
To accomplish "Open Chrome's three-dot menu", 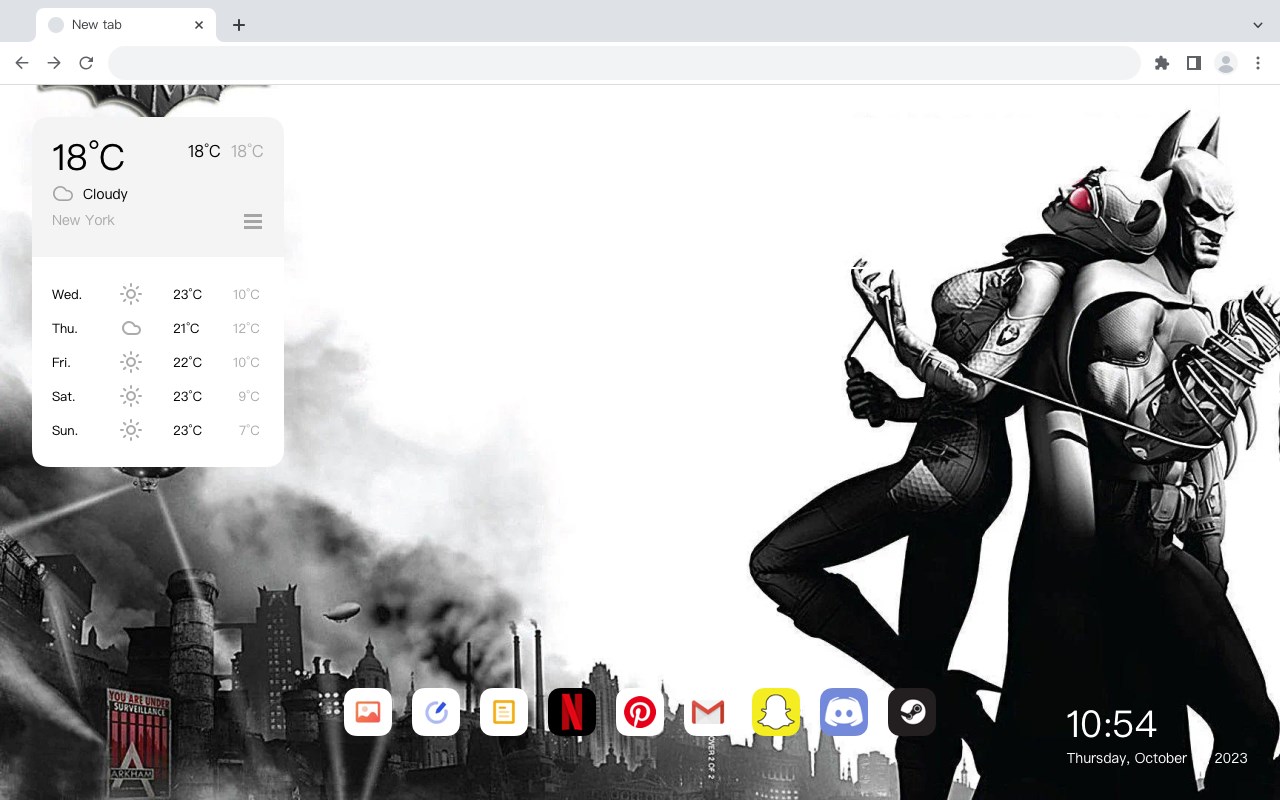I will click(x=1258, y=63).
